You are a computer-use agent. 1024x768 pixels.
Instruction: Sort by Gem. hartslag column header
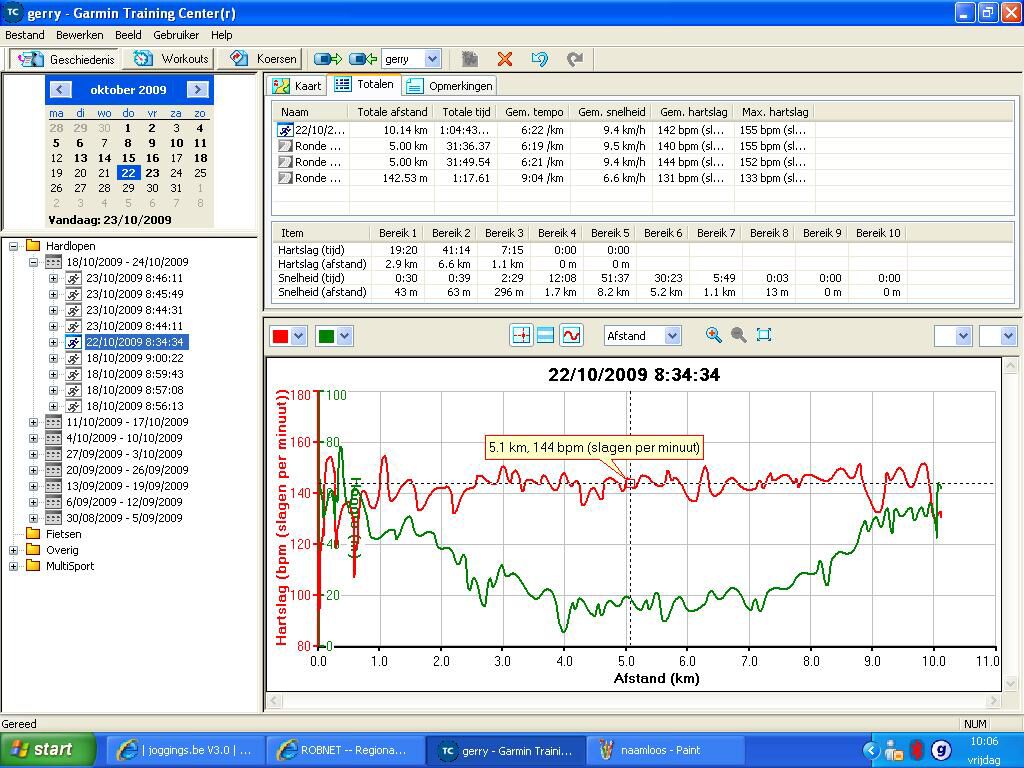coord(693,112)
